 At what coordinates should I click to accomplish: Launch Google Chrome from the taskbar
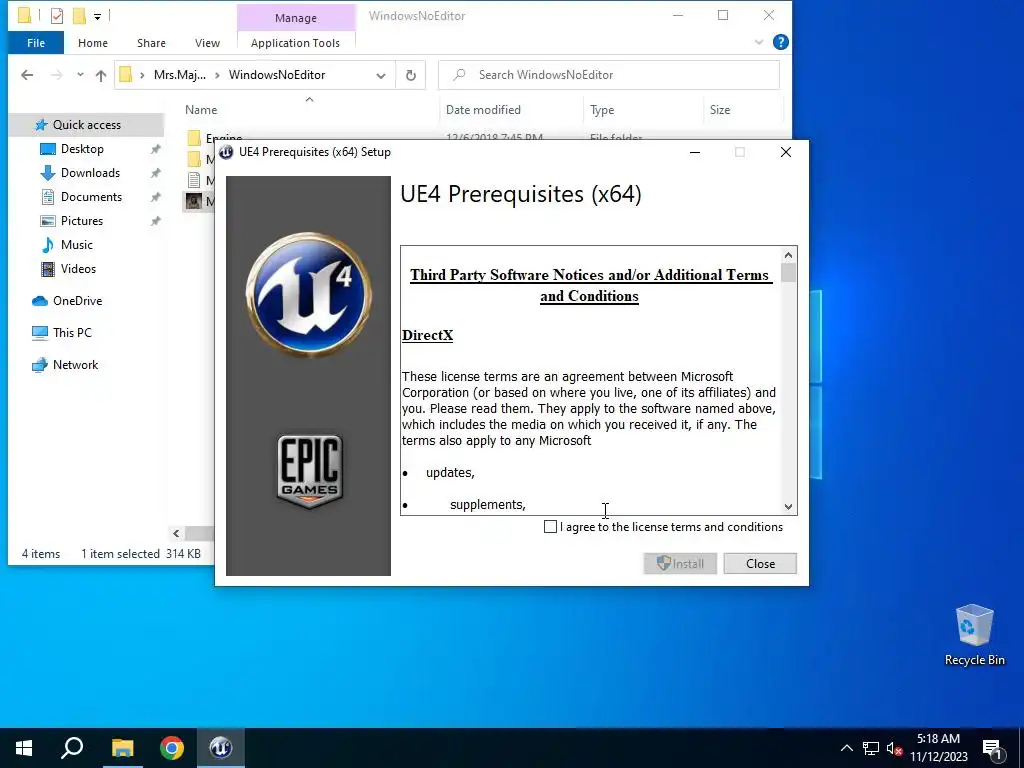(x=172, y=748)
